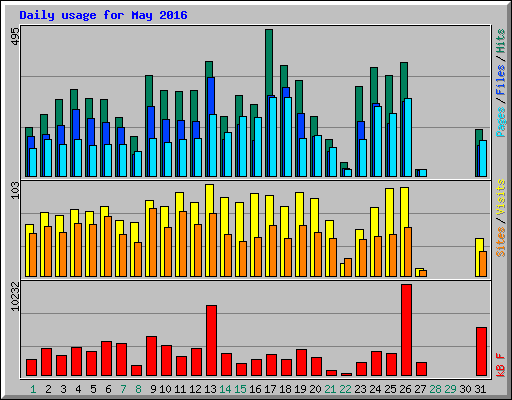This screenshot has width=512, height=400.
Task: Select the cyan Pages bar for day 26
Action: coord(408,137)
